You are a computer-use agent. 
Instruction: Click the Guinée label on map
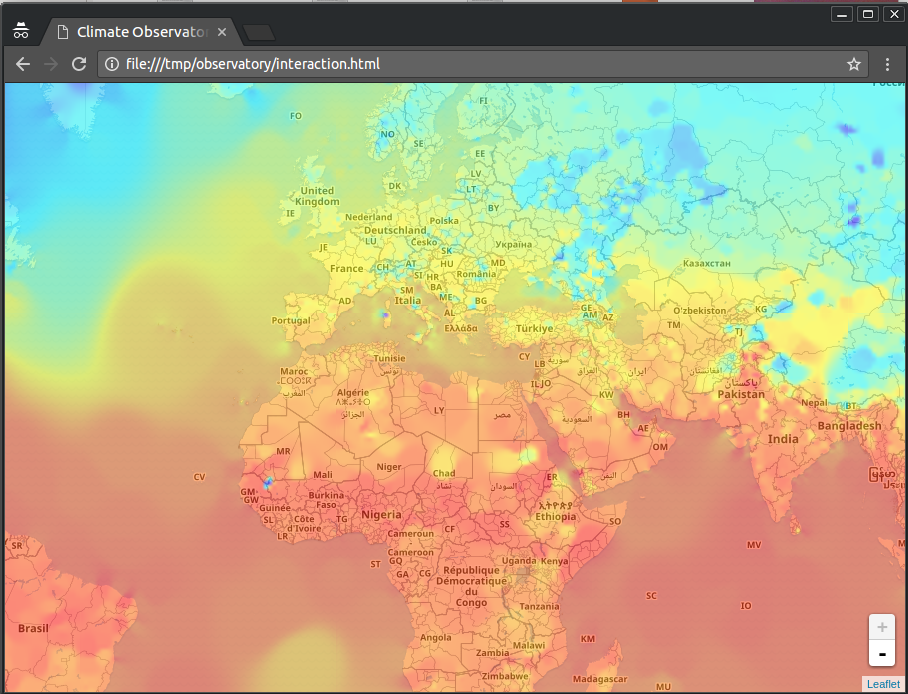[x=274, y=508]
